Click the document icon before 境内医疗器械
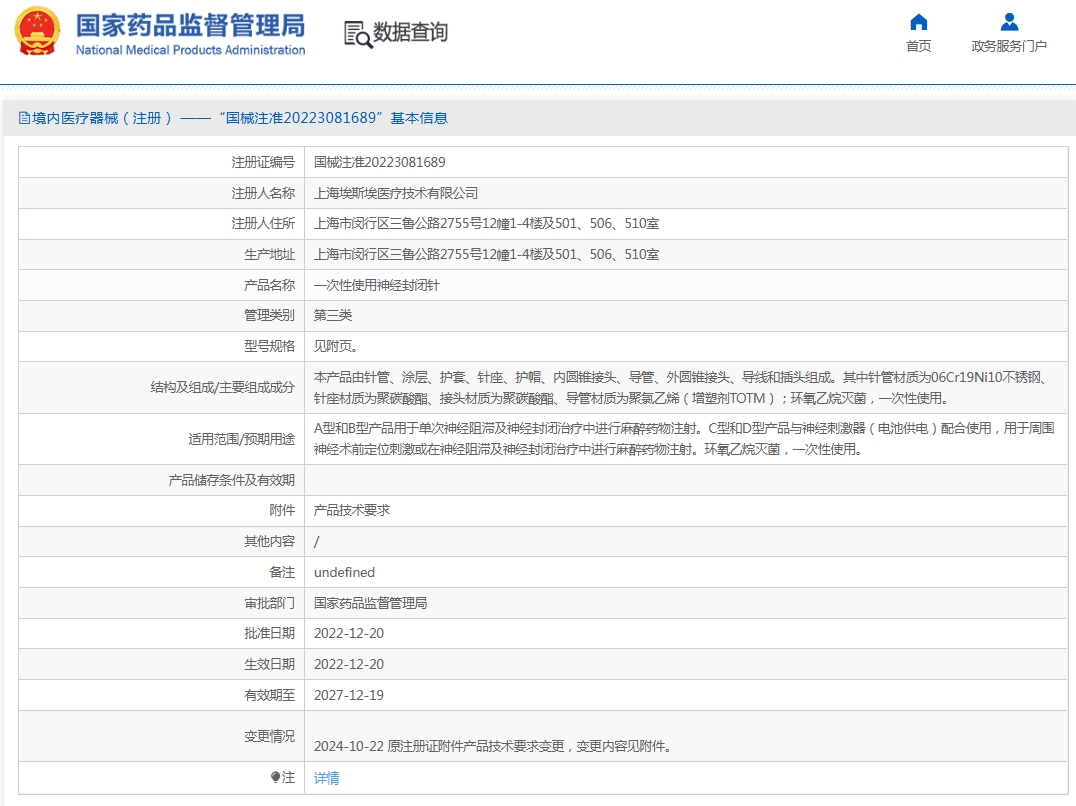 pos(24,118)
